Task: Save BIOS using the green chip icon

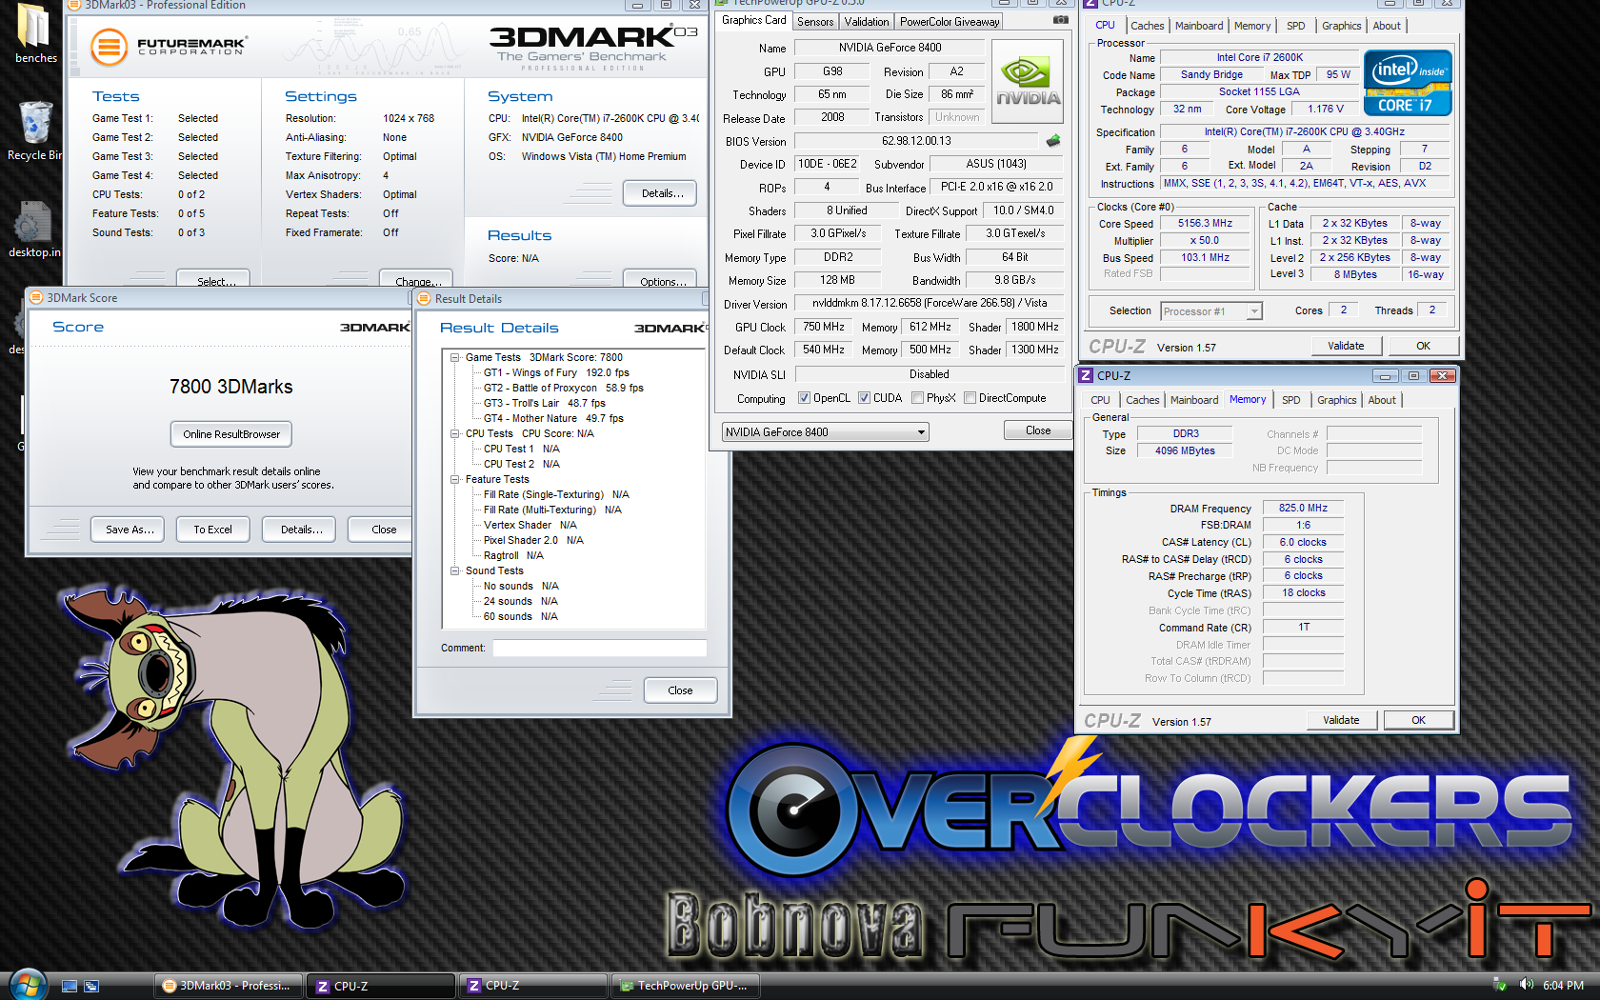Action: pos(1053,141)
